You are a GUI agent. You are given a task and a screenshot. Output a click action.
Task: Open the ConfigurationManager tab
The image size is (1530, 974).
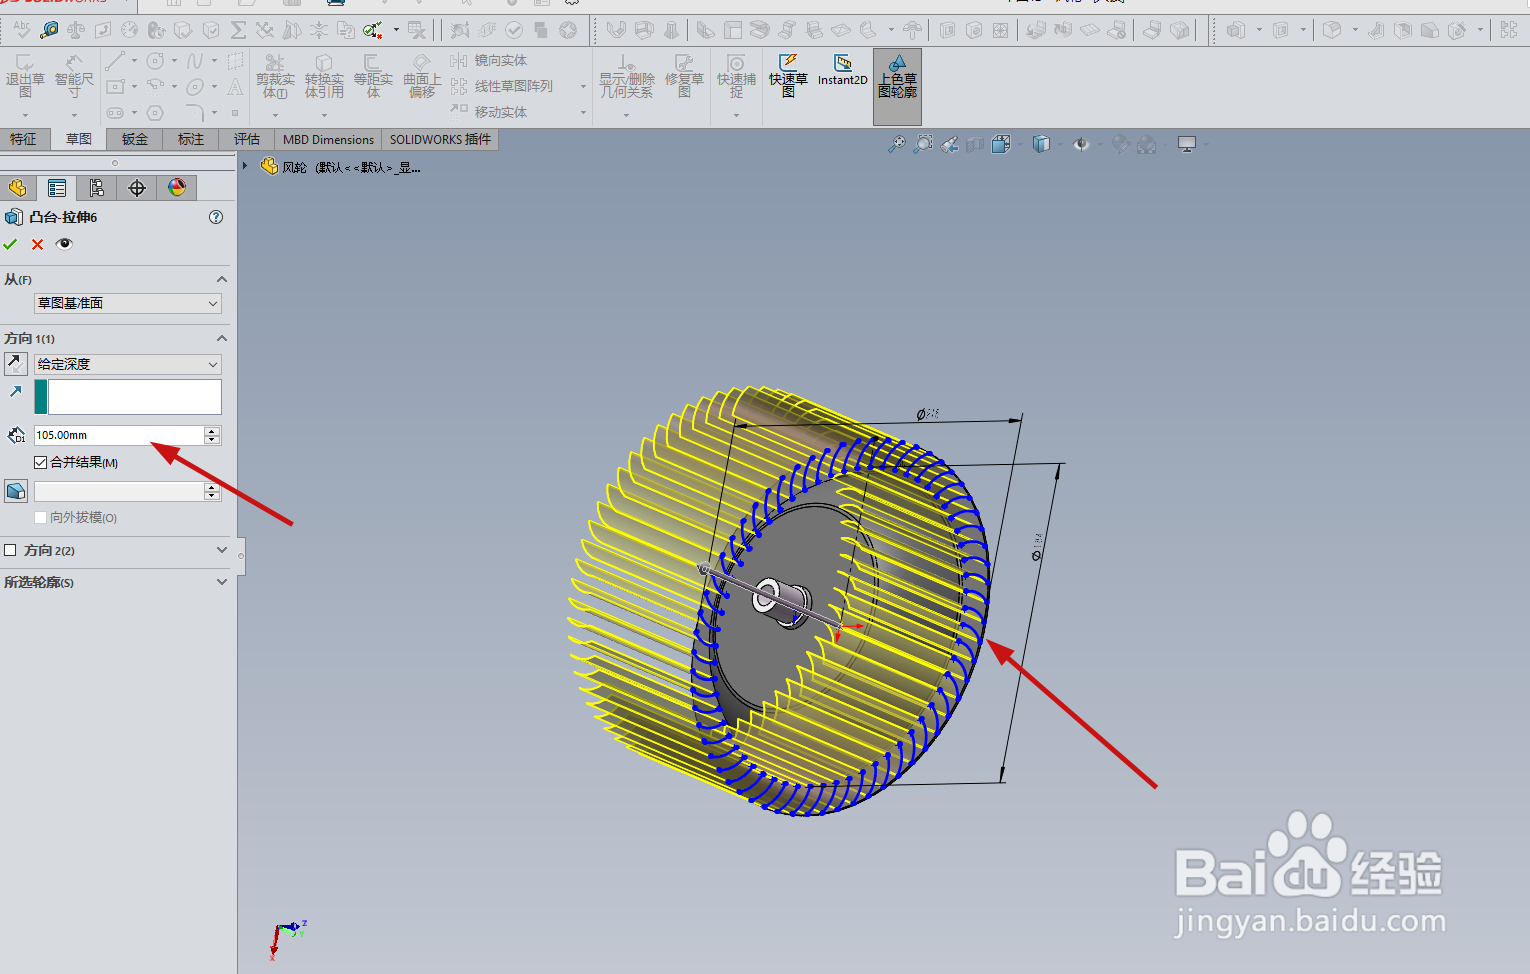pos(97,188)
